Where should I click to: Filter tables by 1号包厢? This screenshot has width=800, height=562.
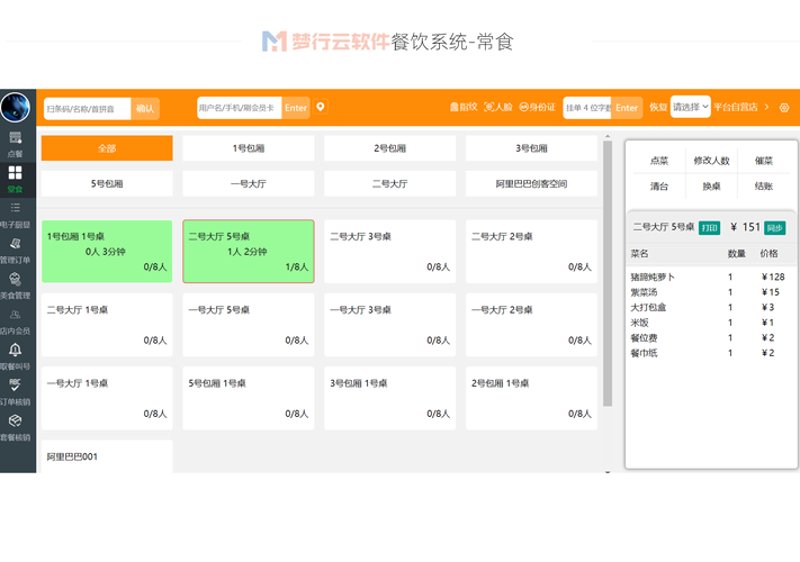pyautogui.click(x=248, y=148)
